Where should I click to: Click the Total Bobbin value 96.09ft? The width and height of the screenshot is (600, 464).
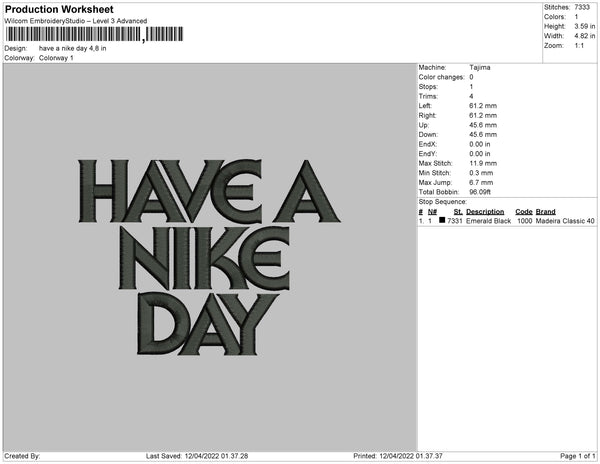click(x=480, y=192)
